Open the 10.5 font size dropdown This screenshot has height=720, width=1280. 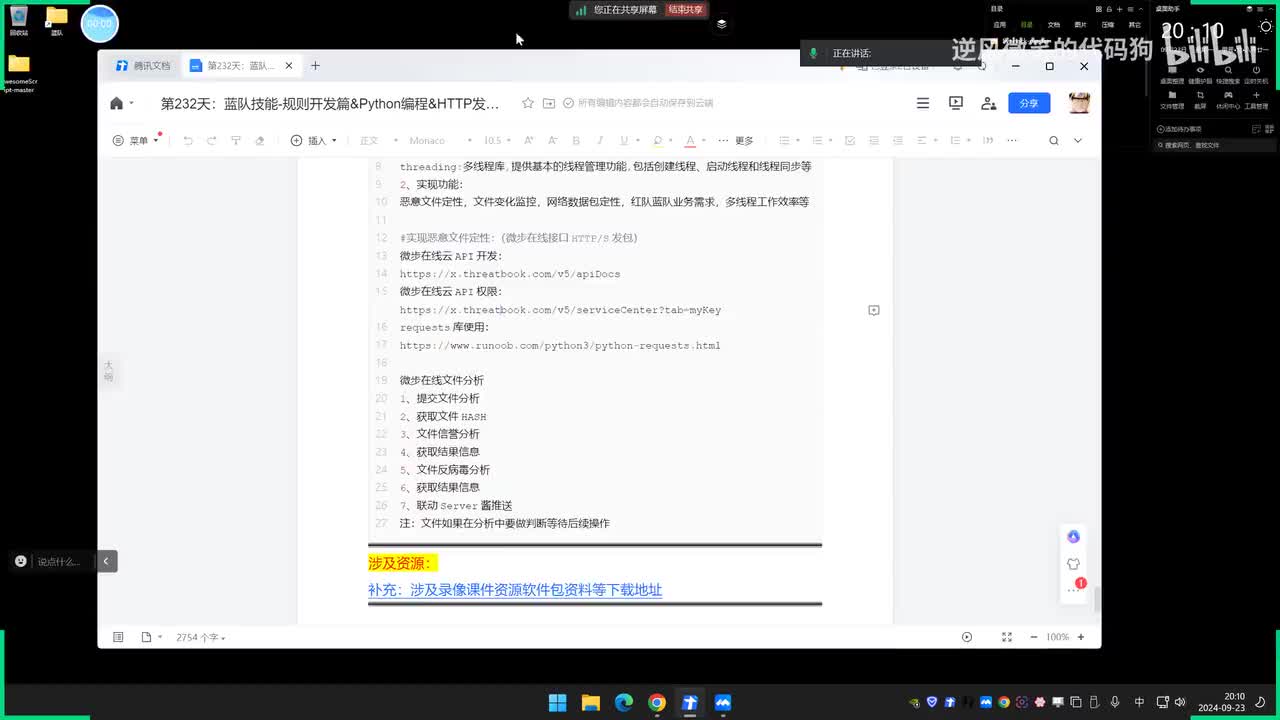point(497,141)
